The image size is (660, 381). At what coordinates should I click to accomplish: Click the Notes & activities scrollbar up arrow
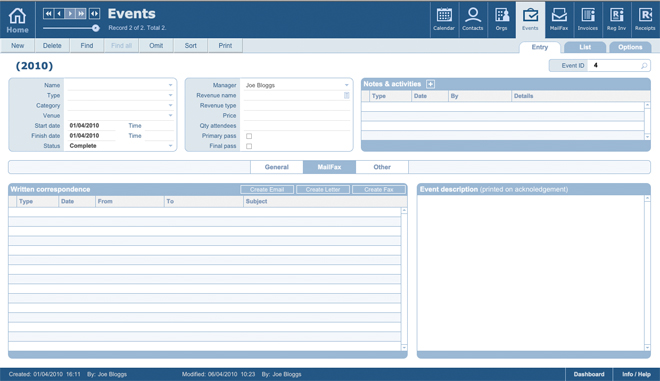pos(647,105)
